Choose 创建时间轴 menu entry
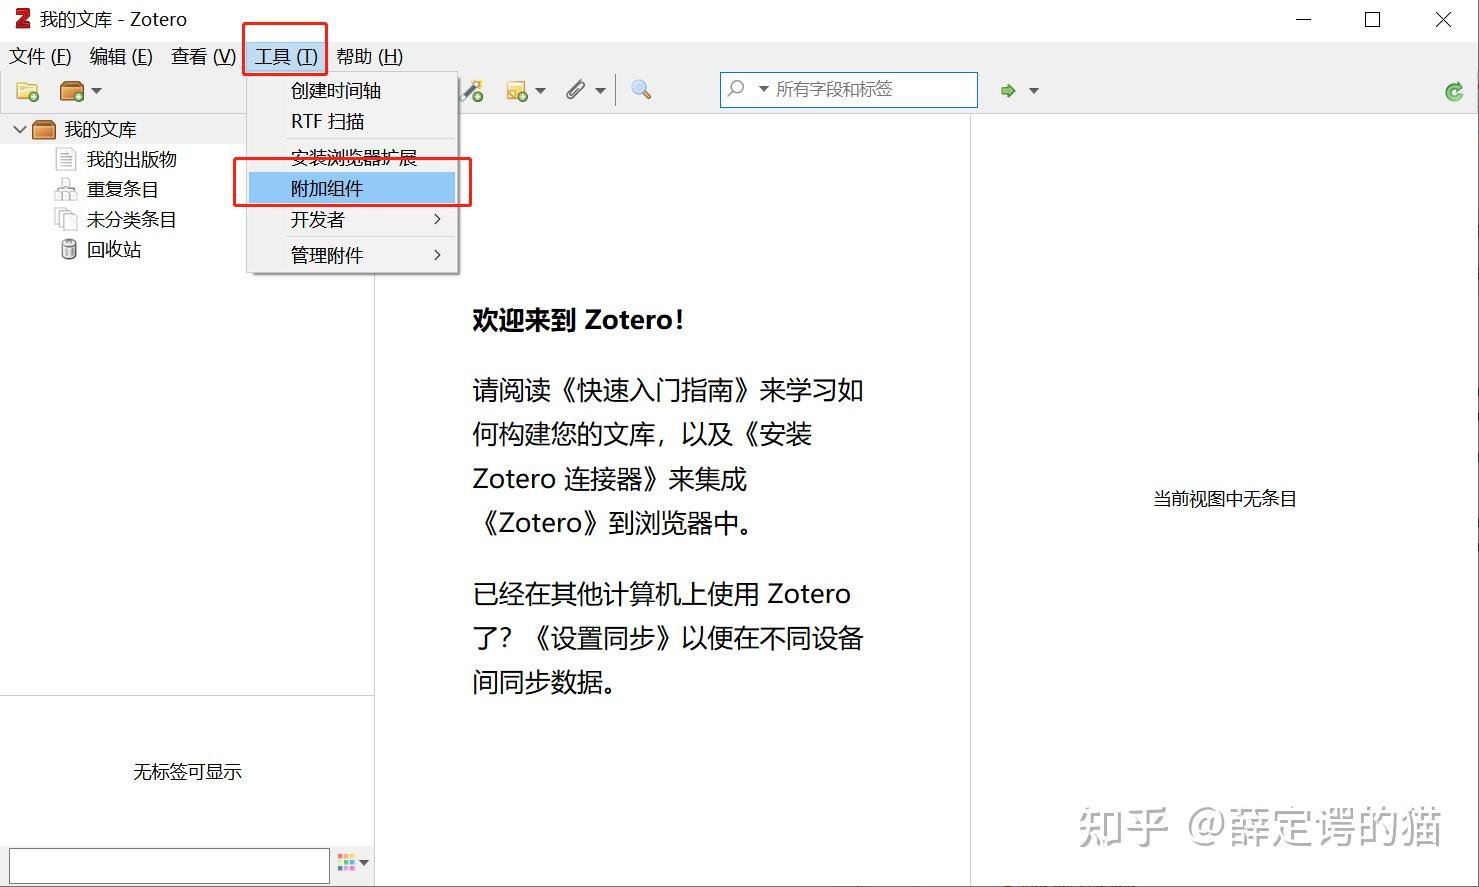The width and height of the screenshot is (1479, 887). (337, 90)
